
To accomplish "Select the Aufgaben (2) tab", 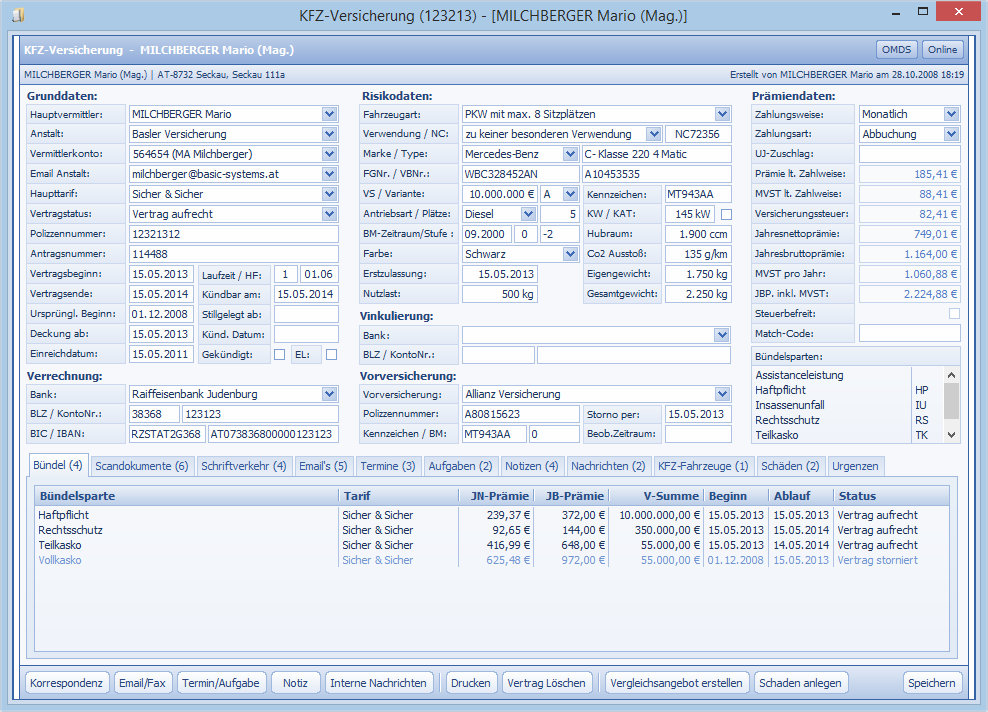I will click(461, 466).
